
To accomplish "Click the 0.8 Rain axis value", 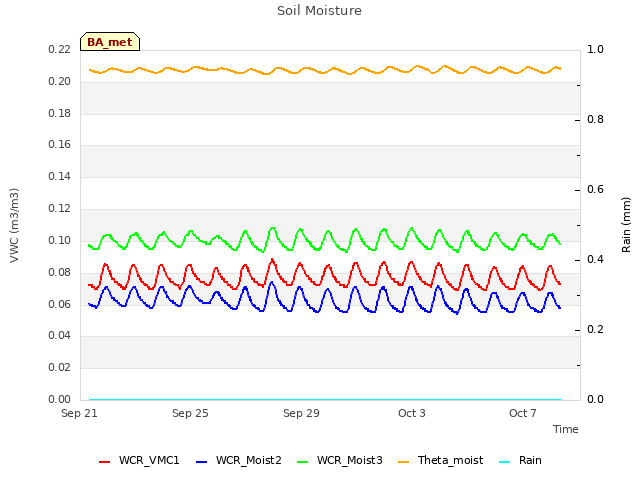I will [595, 120].
